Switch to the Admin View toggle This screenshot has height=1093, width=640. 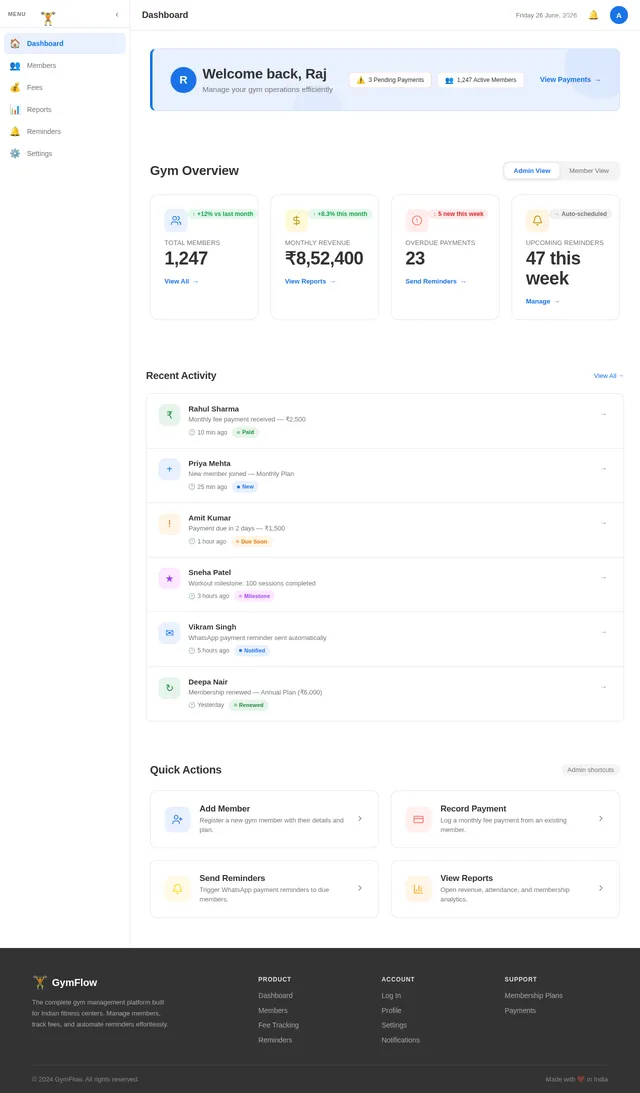(532, 171)
